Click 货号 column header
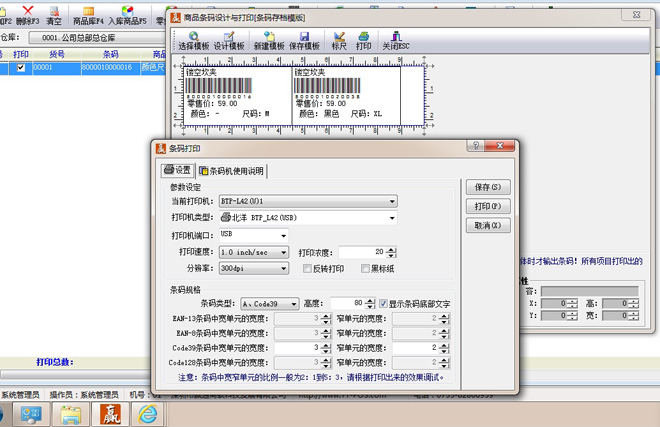Viewport: 660px width, 427px height. pyautogui.click(x=57, y=54)
